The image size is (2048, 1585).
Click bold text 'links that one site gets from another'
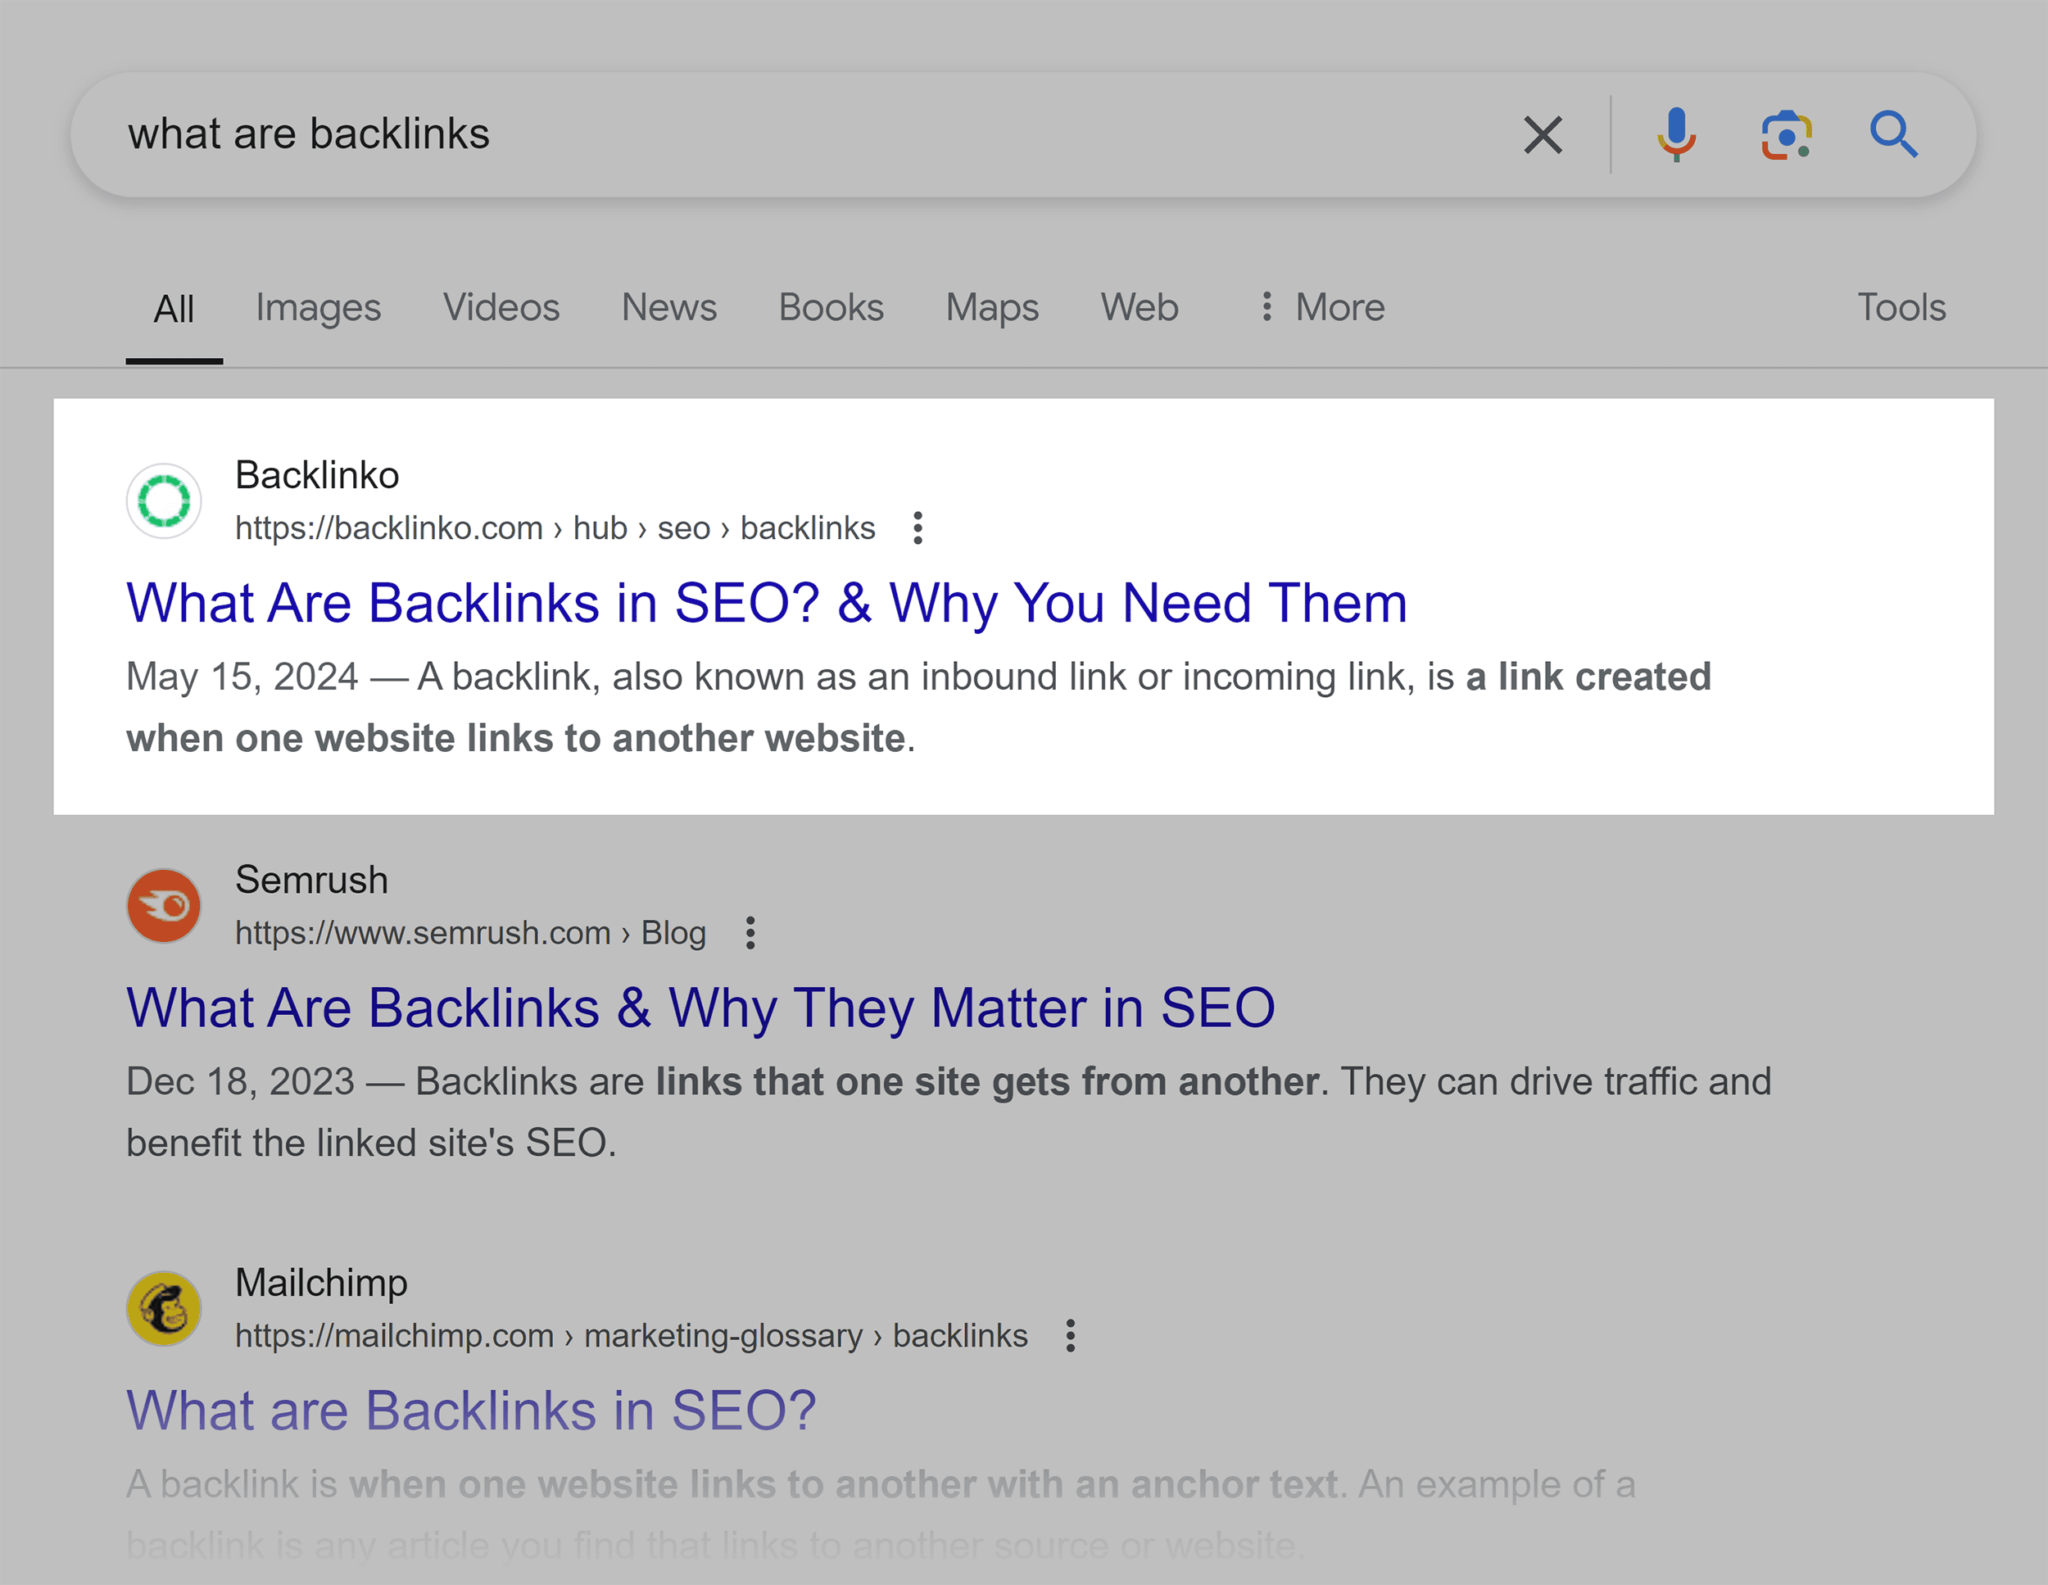[x=987, y=1082]
